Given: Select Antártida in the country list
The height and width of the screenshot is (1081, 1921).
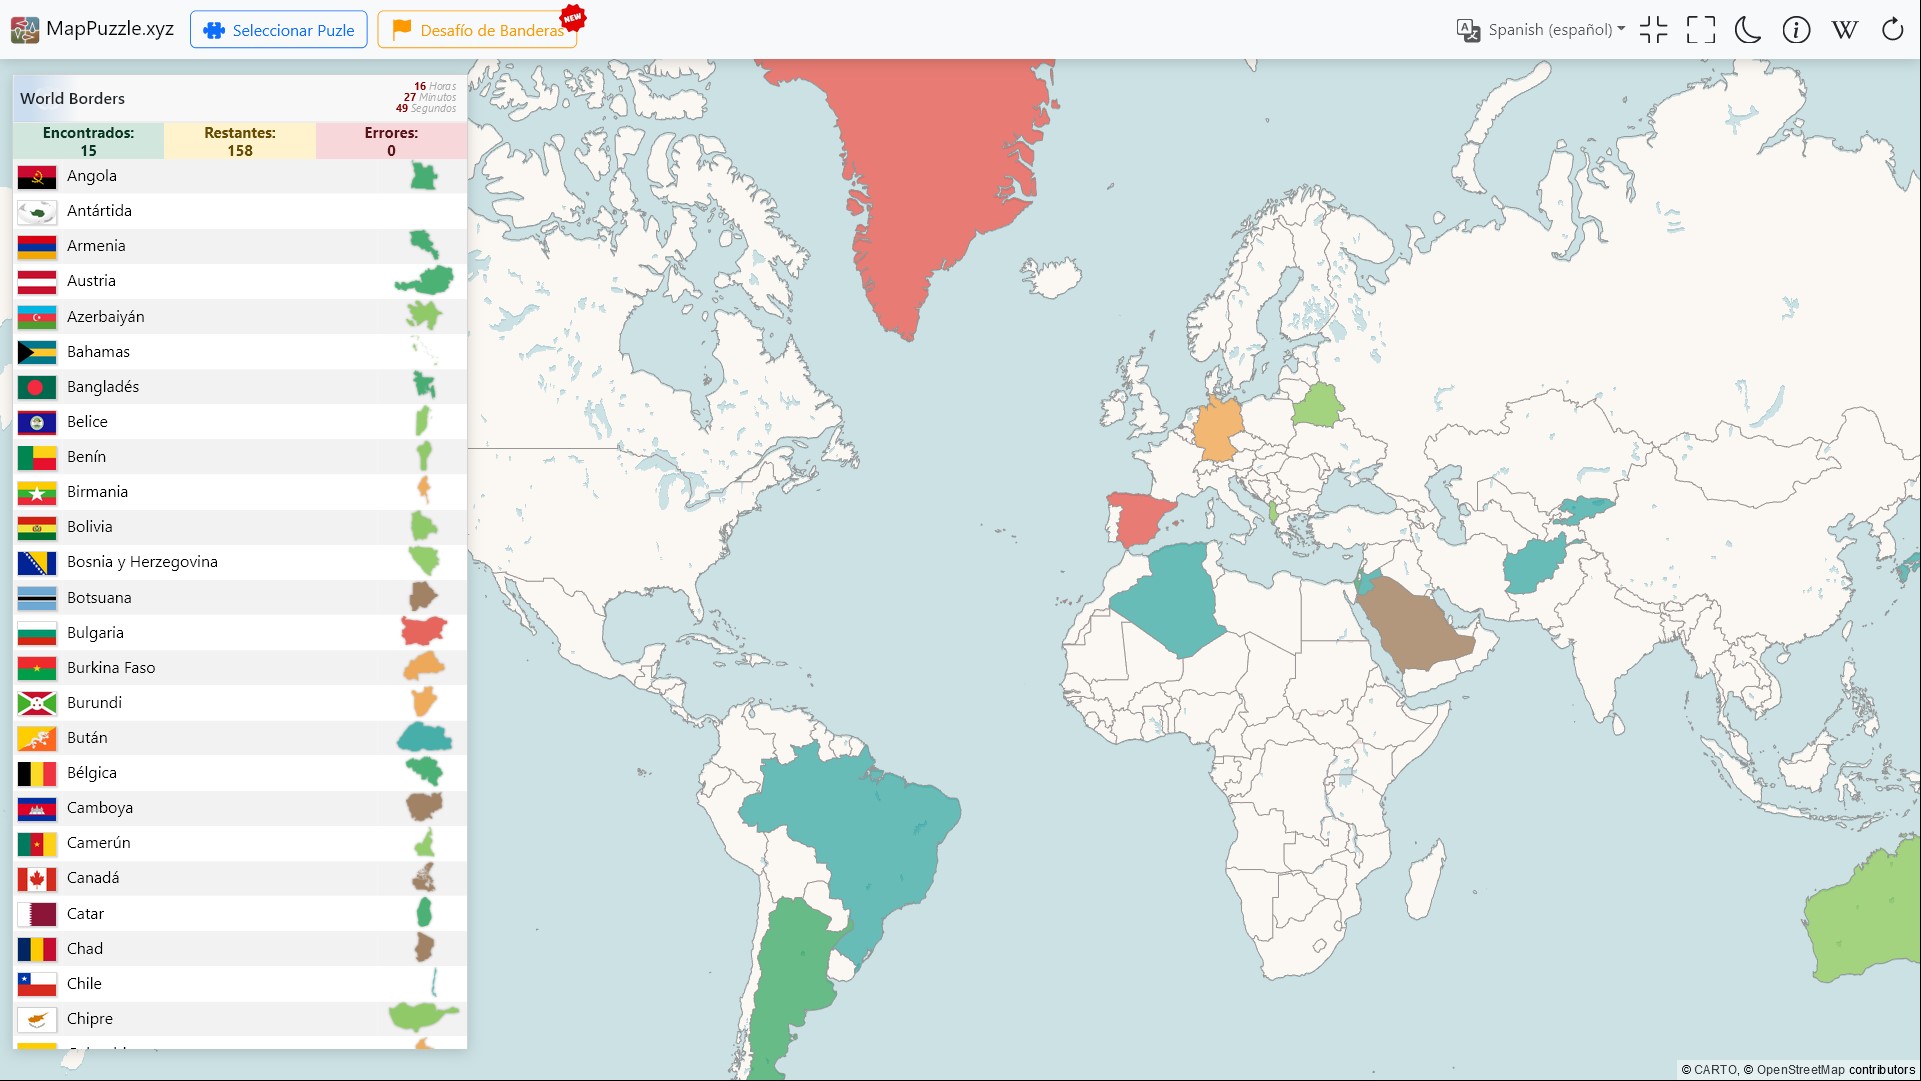Looking at the screenshot, I should [99, 211].
